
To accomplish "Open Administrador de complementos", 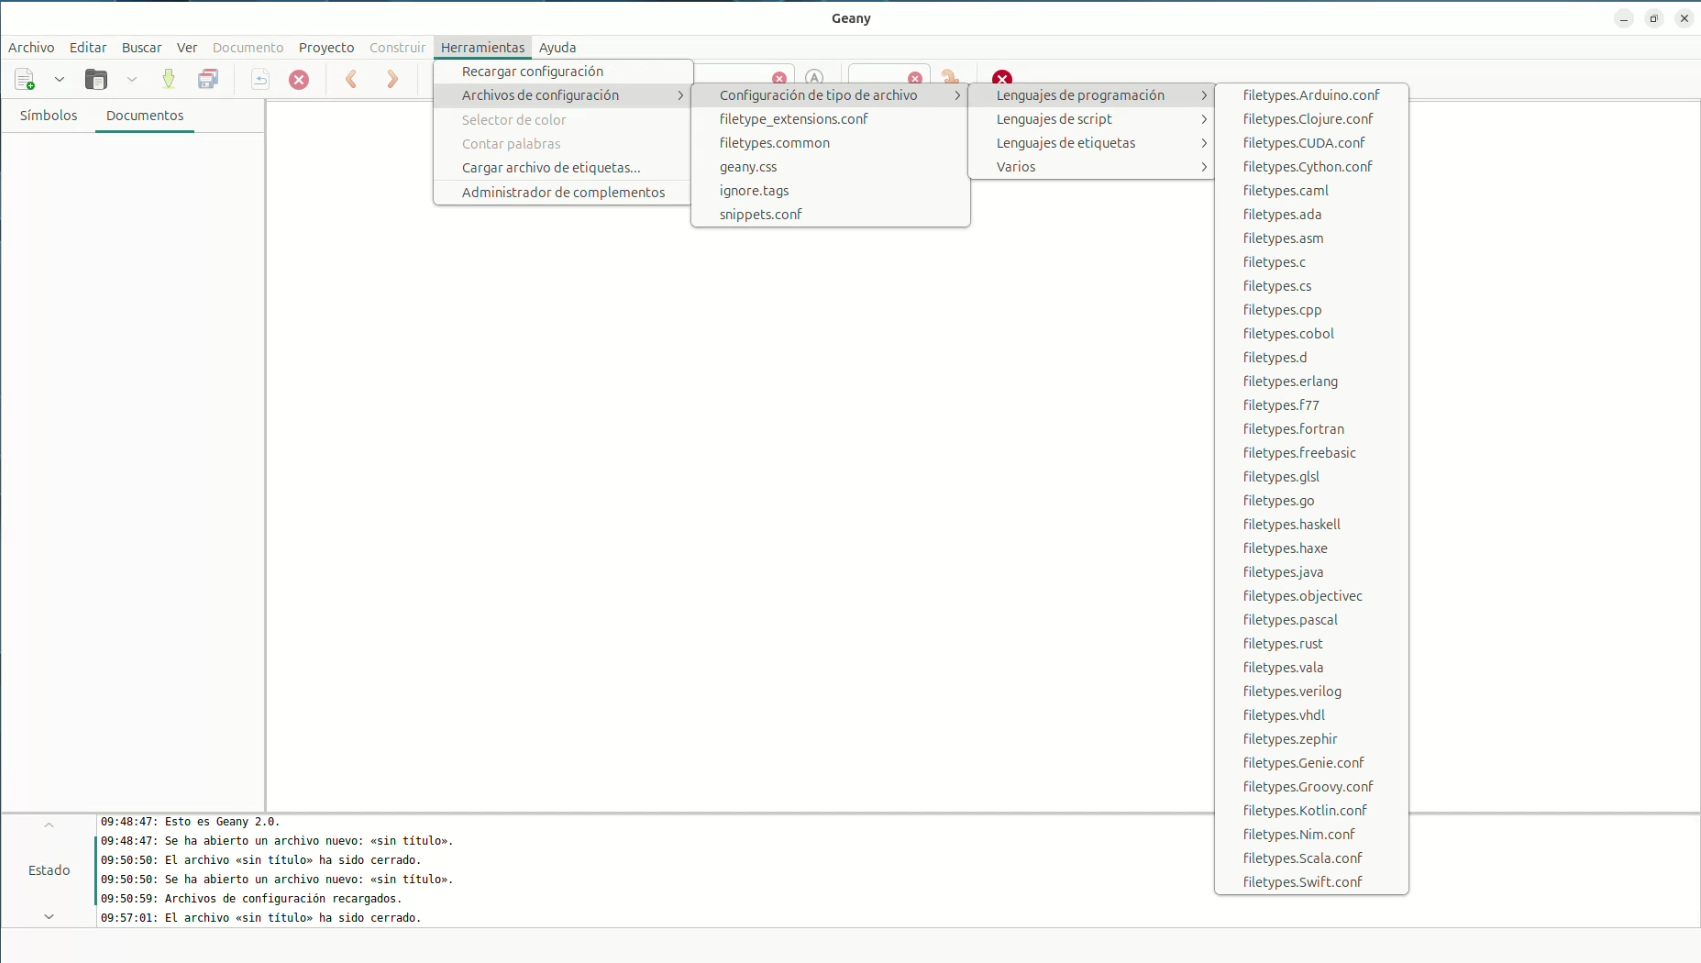I will [x=563, y=192].
